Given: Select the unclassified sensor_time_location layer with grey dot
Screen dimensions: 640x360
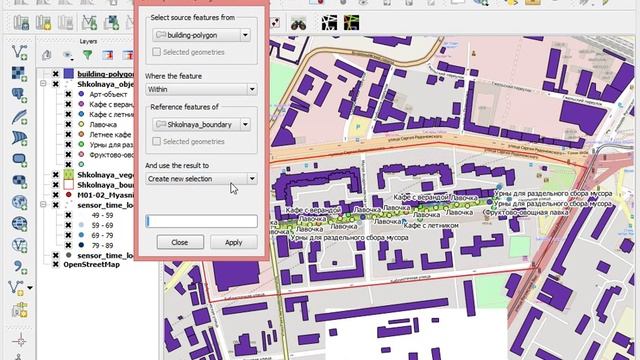Looking at the screenshot, I should point(105,256).
